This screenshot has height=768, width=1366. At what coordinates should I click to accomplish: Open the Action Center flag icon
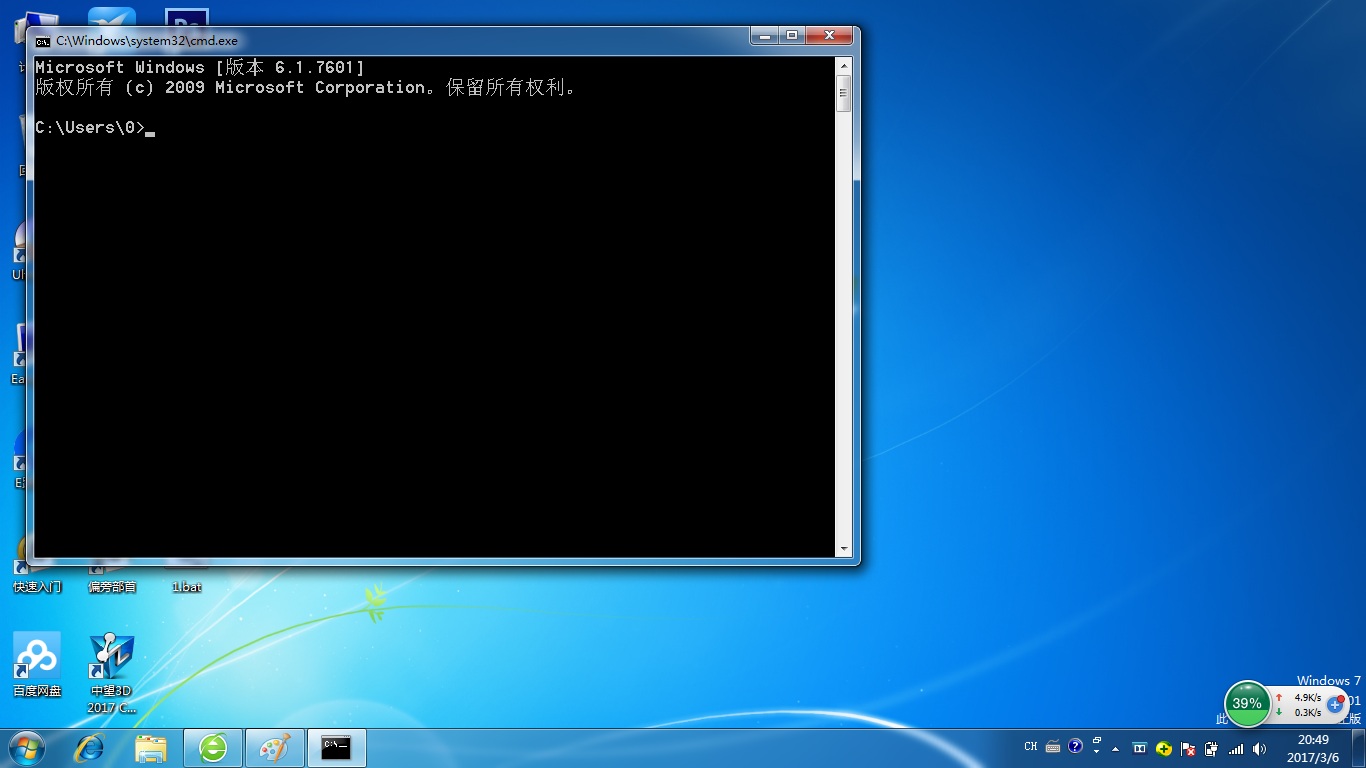click(x=1188, y=748)
